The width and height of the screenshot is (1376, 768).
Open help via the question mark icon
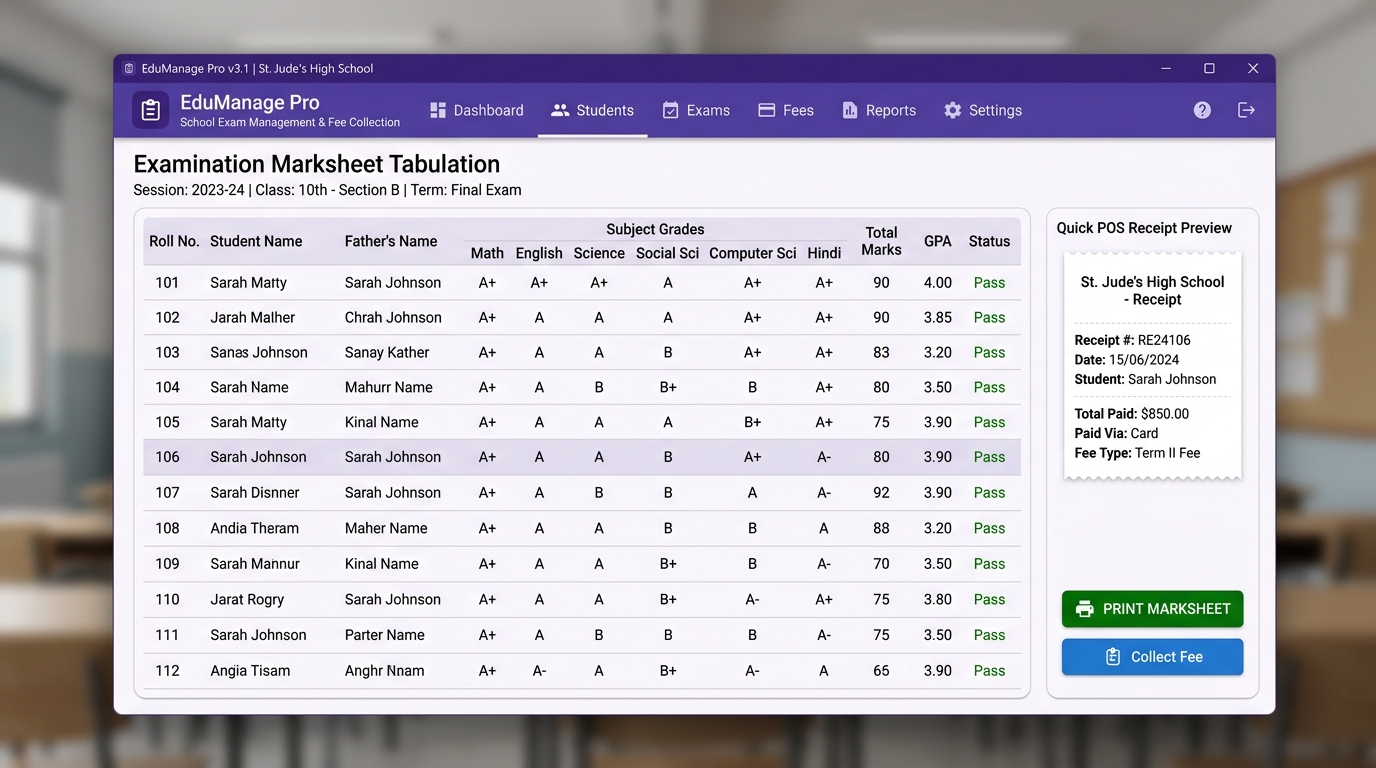coord(1202,110)
